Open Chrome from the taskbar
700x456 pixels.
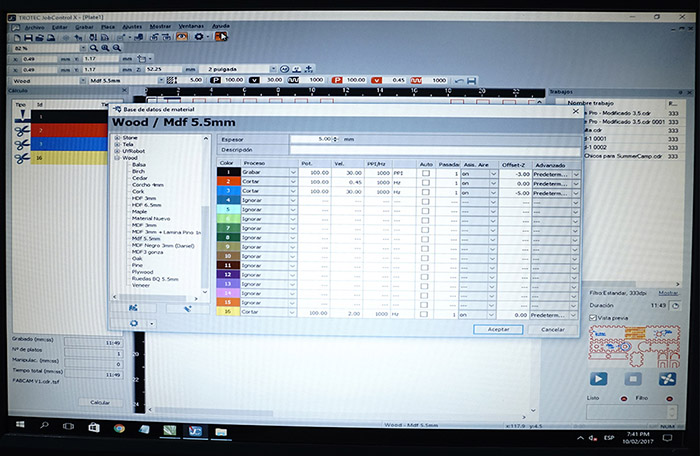click(119, 428)
